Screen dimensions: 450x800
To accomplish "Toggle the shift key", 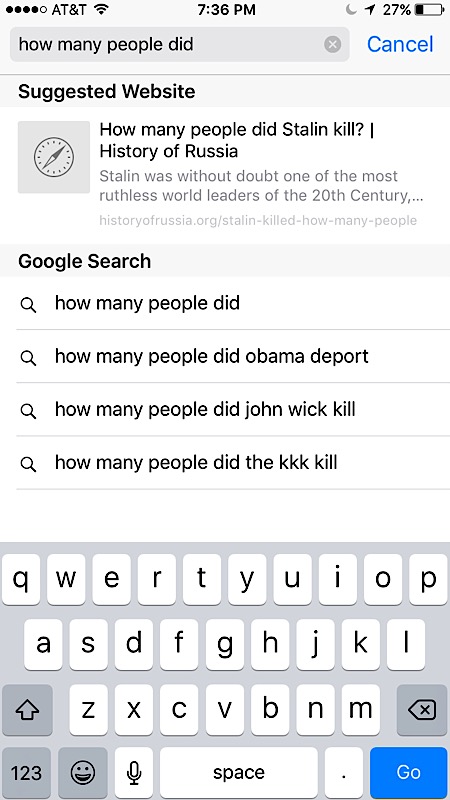I will click(x=27, y=710).
